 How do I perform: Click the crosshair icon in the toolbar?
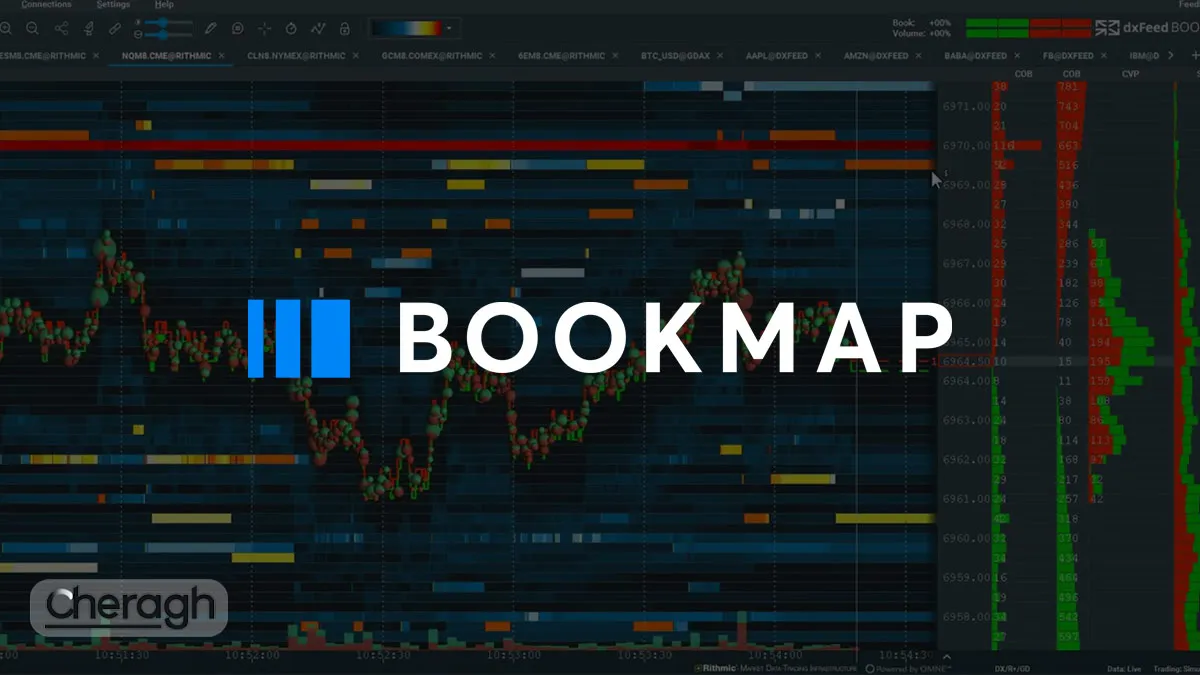[x=264, y=29]
